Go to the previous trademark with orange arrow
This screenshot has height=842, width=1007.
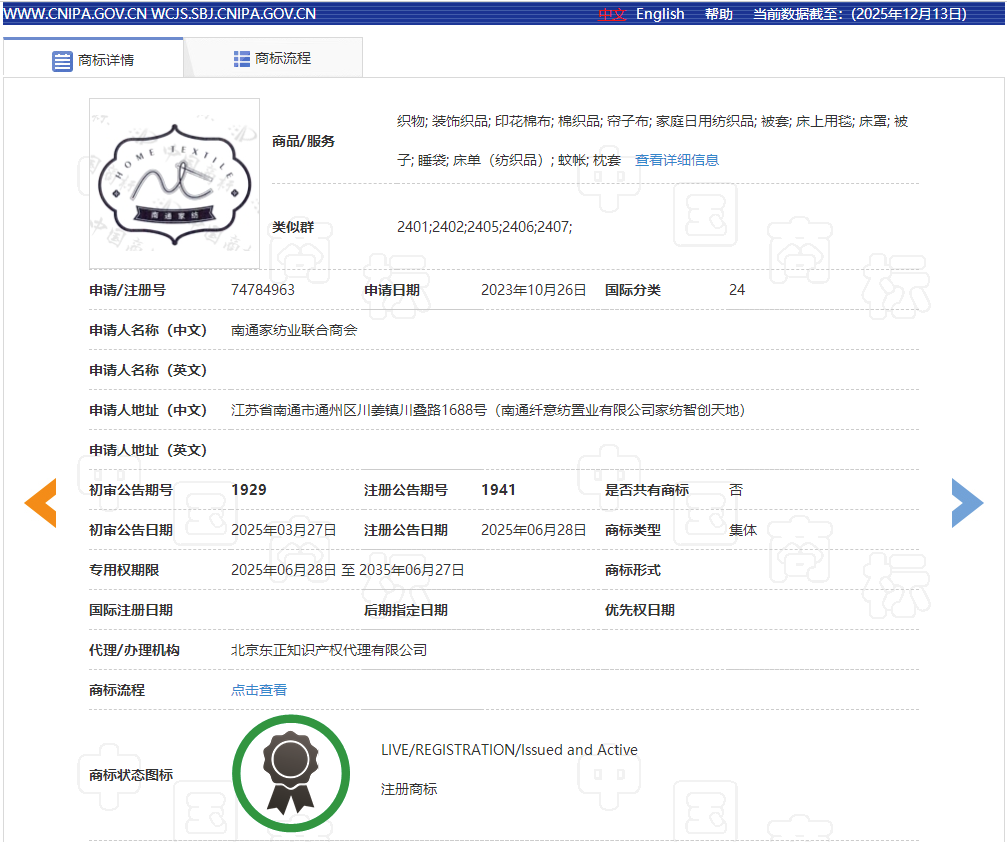[41, 503]
